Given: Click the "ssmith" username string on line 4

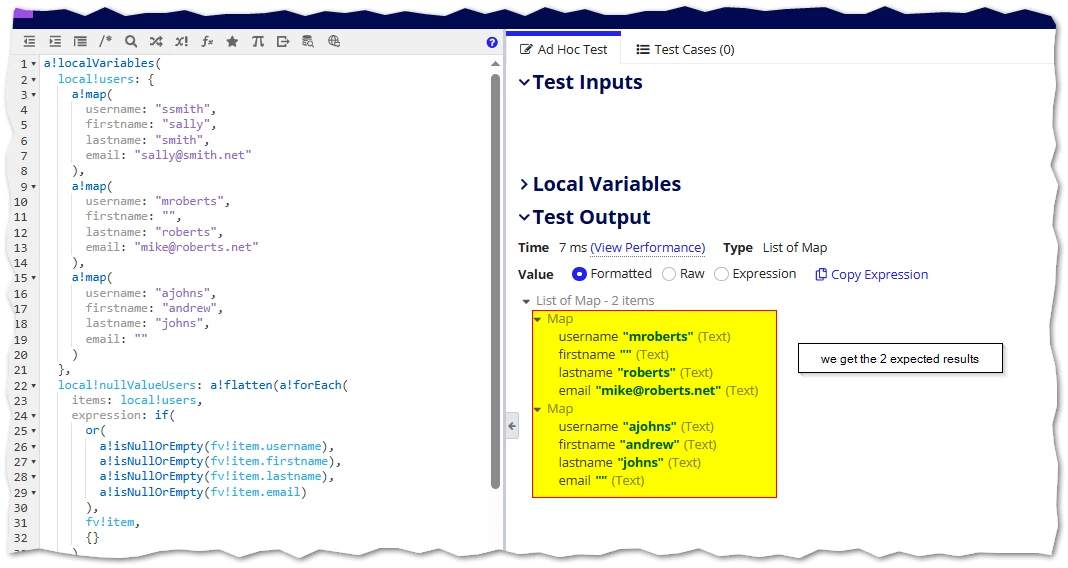Looking at the screenshot, I should [x=182, y=109].
